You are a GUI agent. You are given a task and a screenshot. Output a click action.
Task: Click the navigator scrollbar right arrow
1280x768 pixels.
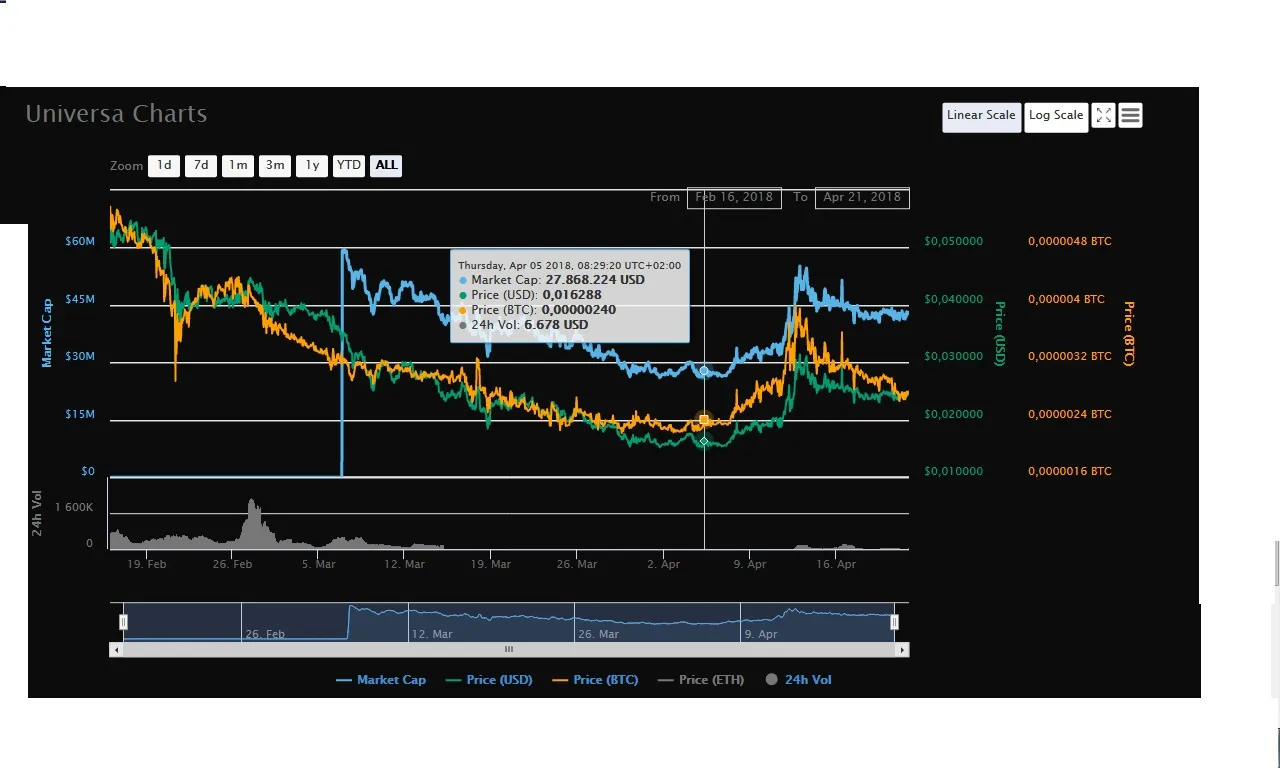(x=902, y=650)
